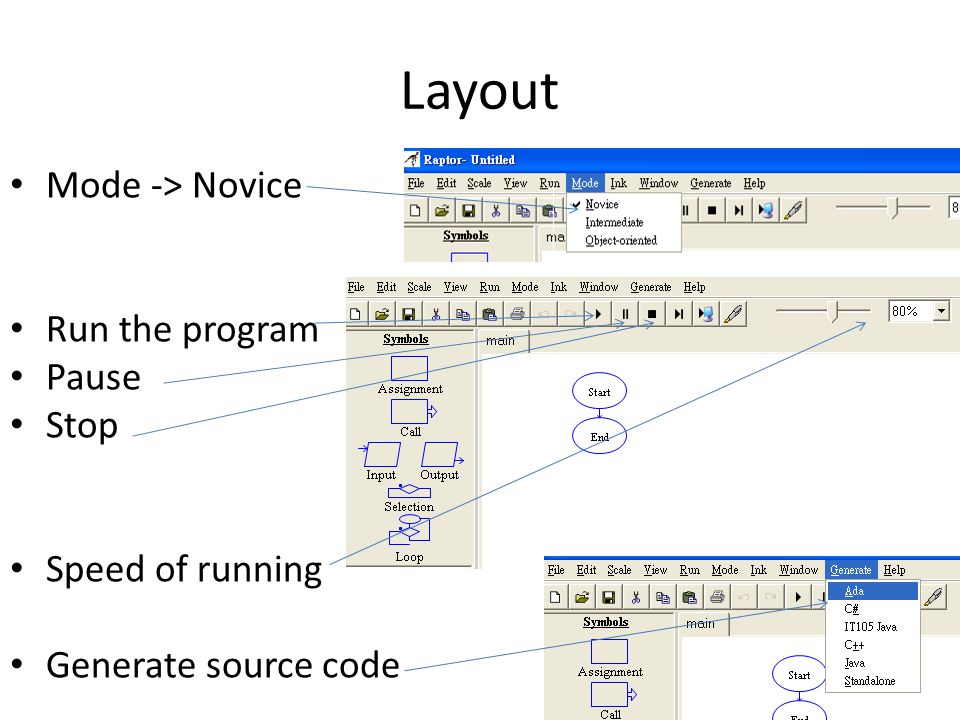This screenshot has width=960, height=720.
Task: Click Stop button in Raptor- Untitled window toolbar
Action: point(711,211)
